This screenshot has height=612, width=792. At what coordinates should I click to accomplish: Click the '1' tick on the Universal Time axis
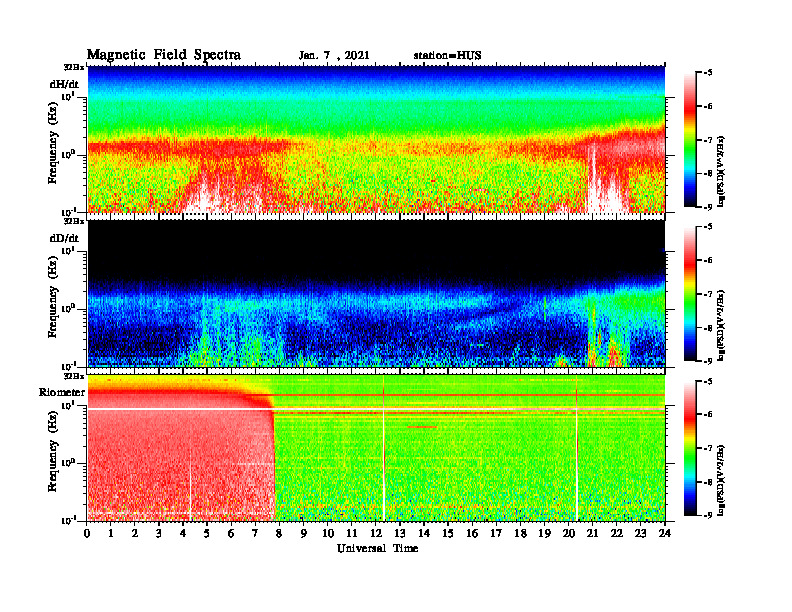(111, 533)
